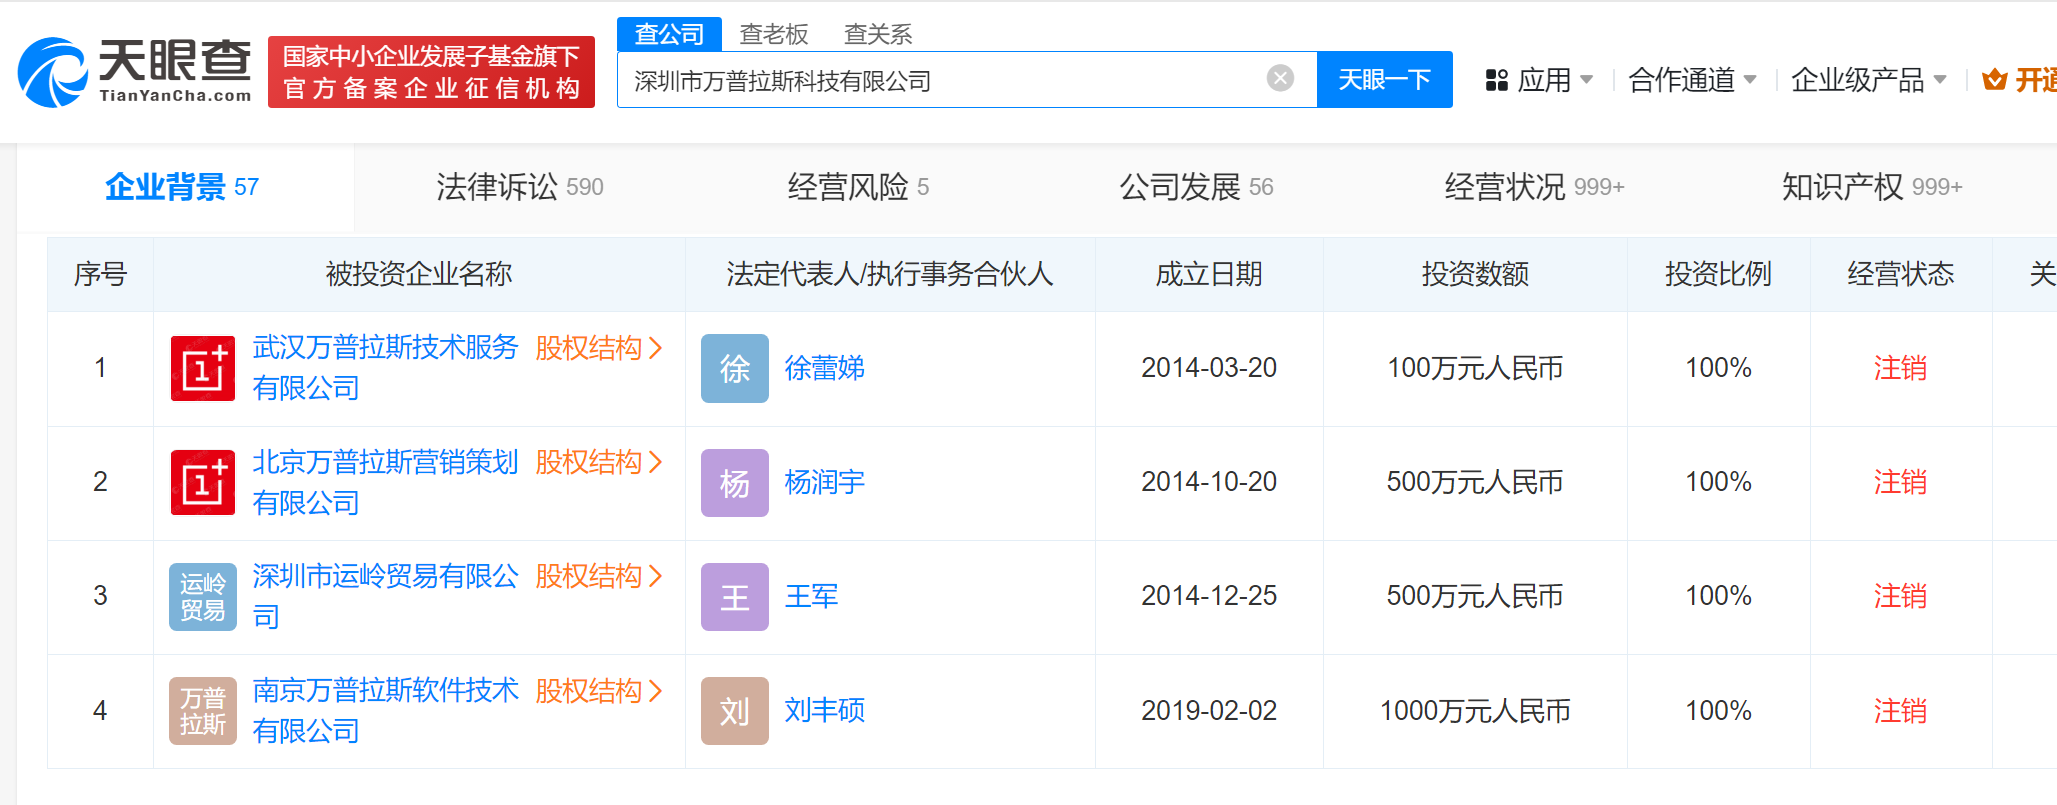Screen dimensions: 2057x805
Task: Open legal representative 徐蕾娣 profile
Action: (x=824, y=368)
